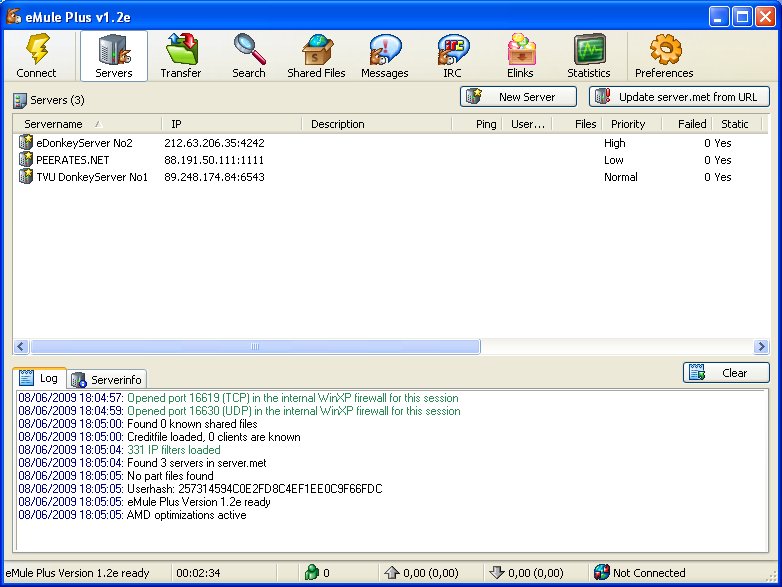Image resolution: width=782 pixels, height=587 pixels.
Task: Click the Userhash log line
Action: tap(200, 489)
